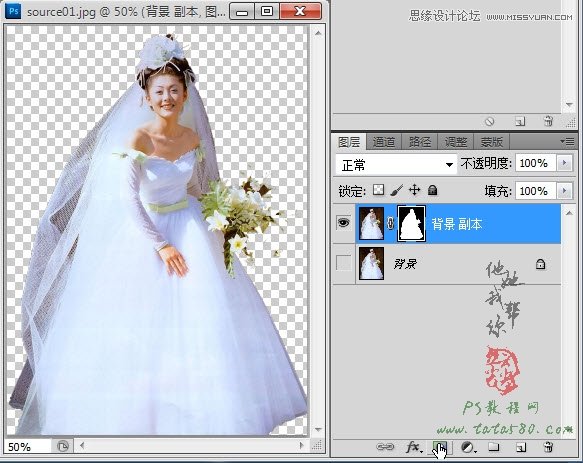The image size is (583, 463).
Task: Click the Layers list scroll up arrow
Action: pyautogui.click(x=569, y=213)
